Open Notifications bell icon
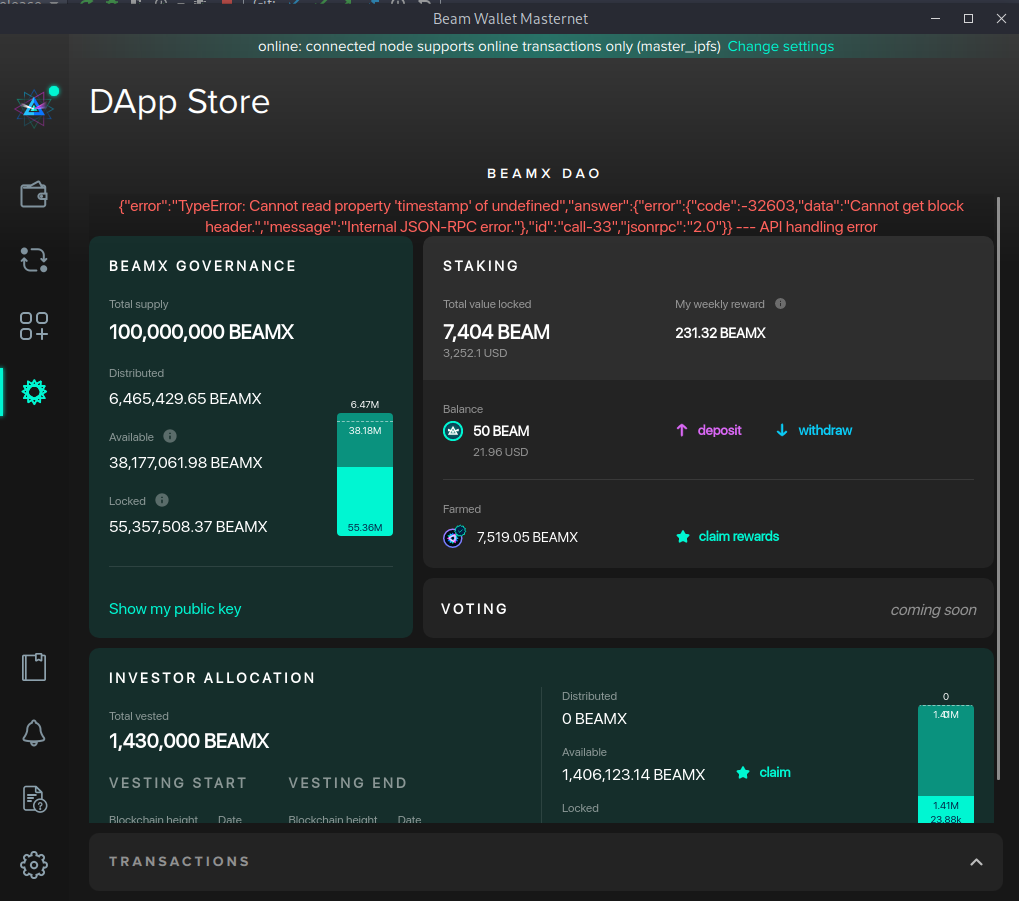The height and width of the screenshot is (901, 1019). pos(34,733)
